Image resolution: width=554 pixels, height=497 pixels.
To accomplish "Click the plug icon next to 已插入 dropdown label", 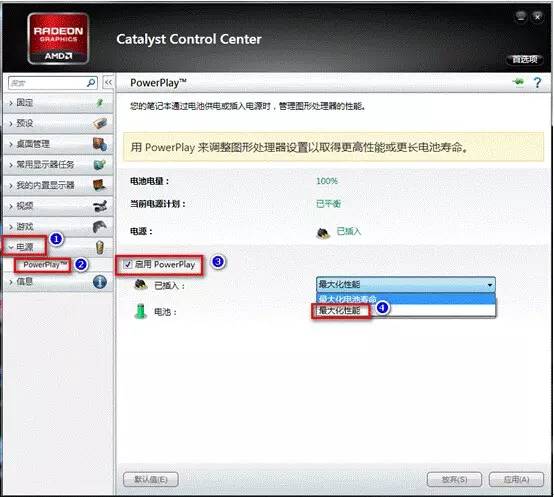I will (141, 284).
